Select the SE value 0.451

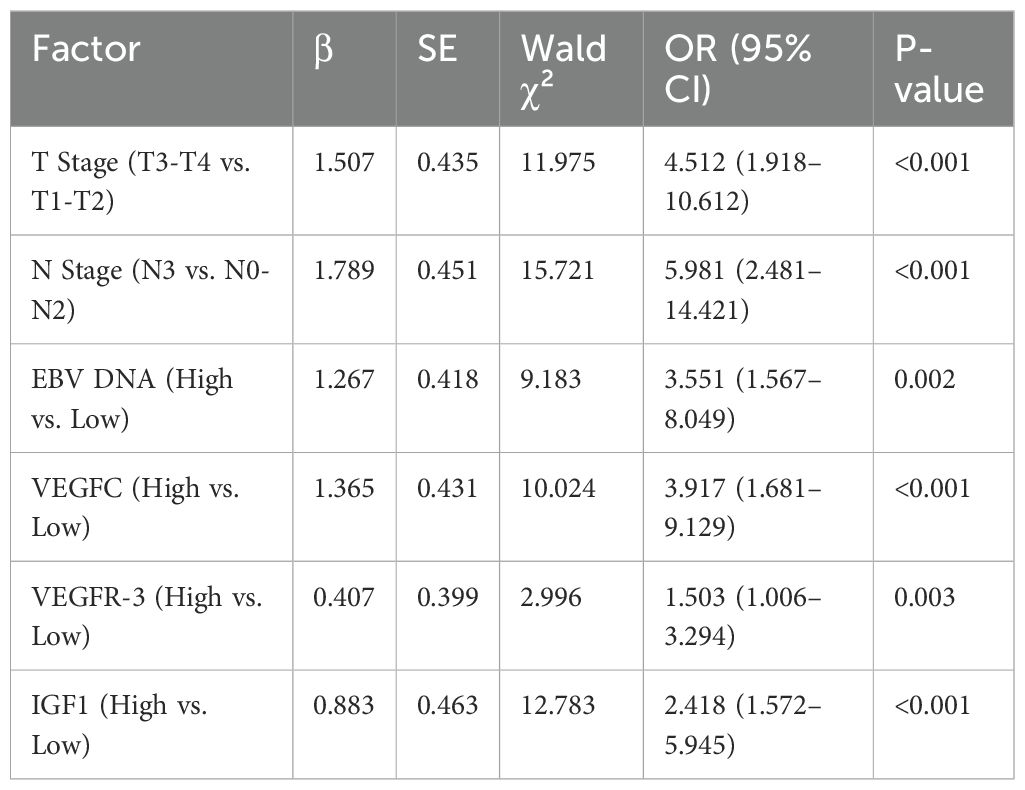pyautogui.click(x=446, y=271)
